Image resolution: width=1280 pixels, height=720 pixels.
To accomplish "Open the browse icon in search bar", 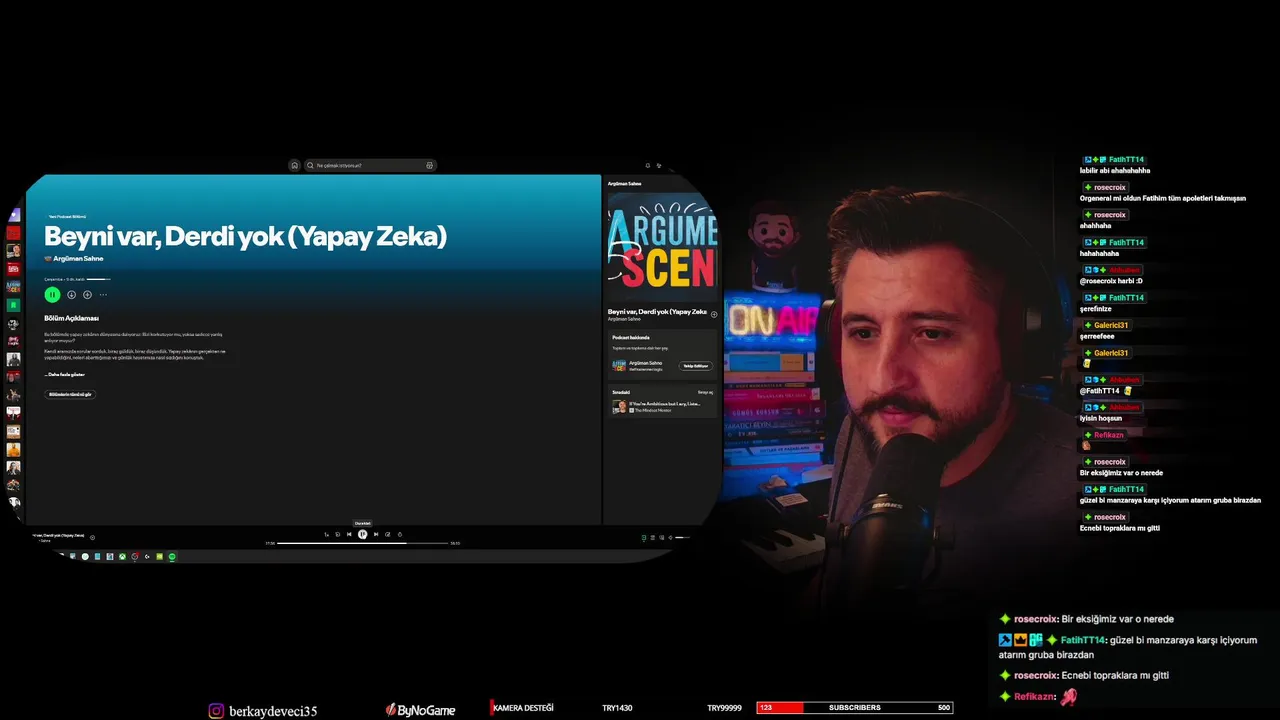I will pyautogui.click(x=429, y=165).
